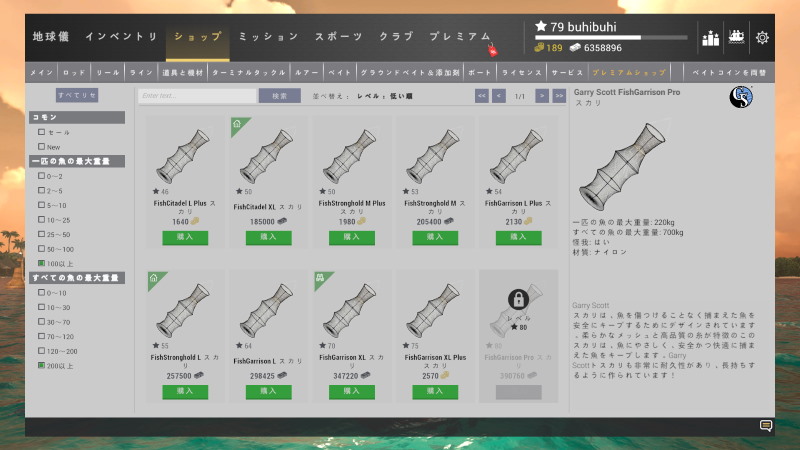Collapse the コモン filter section
Image resolution: width=800 pixels, height=450 pixels.
point(77,117)
